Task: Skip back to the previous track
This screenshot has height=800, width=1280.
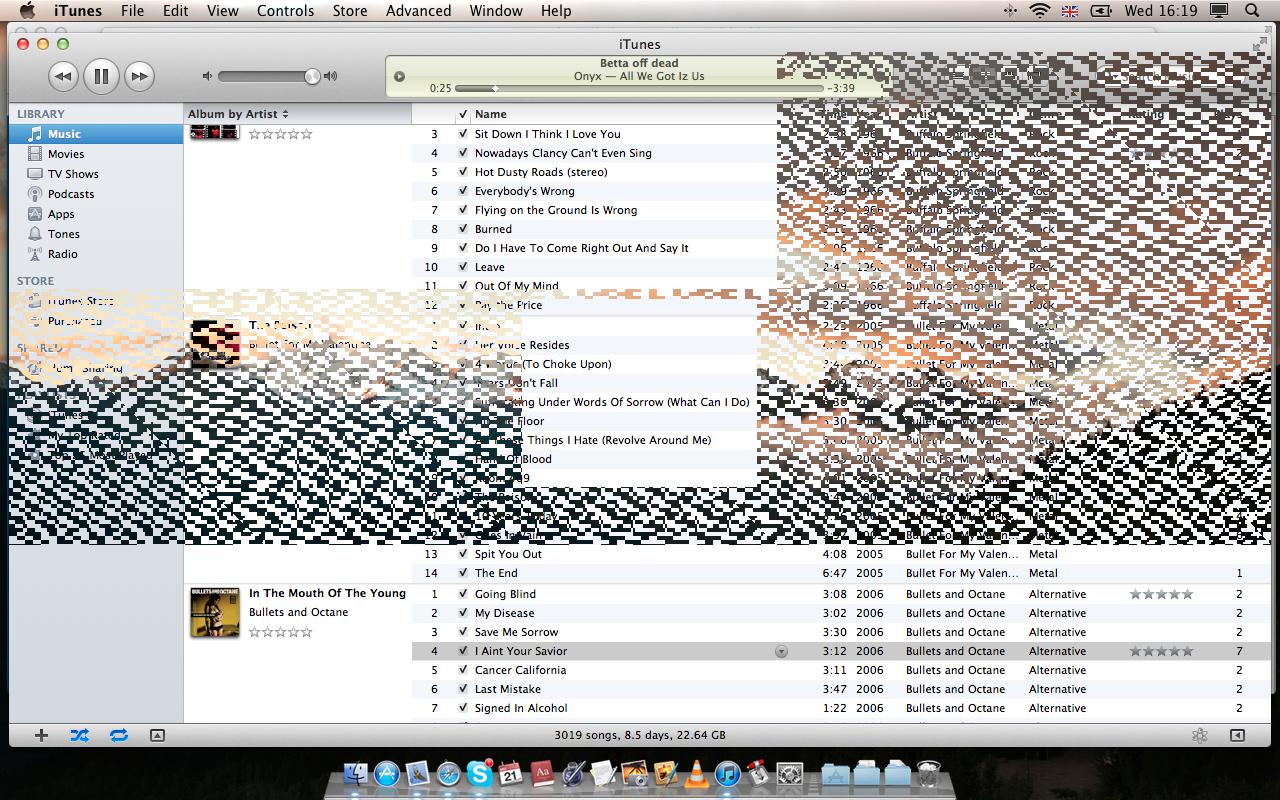Action: click(63, 76)
